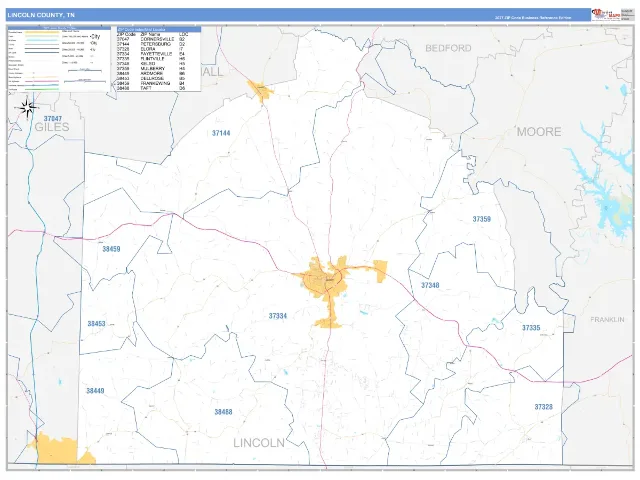Click the 37348 ZIP label on the map
The width and height of the screenshot is (640, 480).
pos(430,285)
